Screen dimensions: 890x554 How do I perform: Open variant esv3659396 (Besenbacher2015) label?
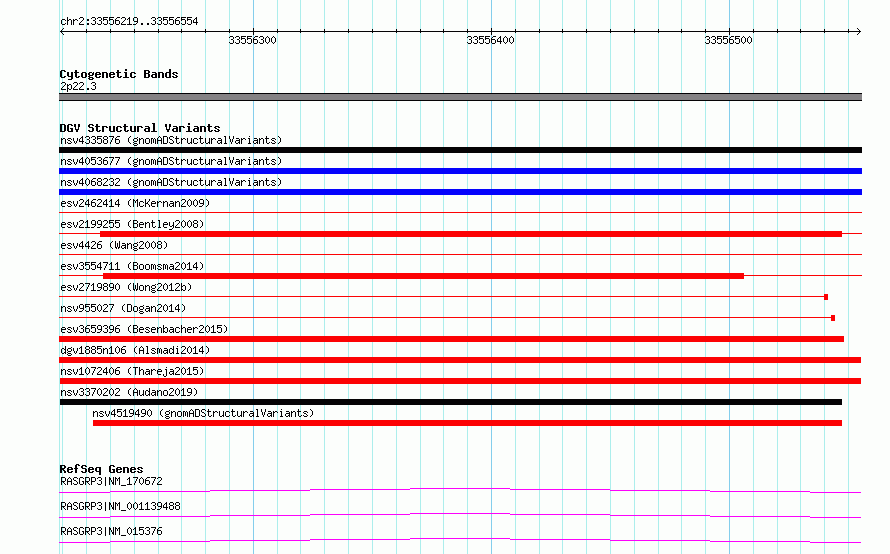pyautogui.click(x=144, y=329)
